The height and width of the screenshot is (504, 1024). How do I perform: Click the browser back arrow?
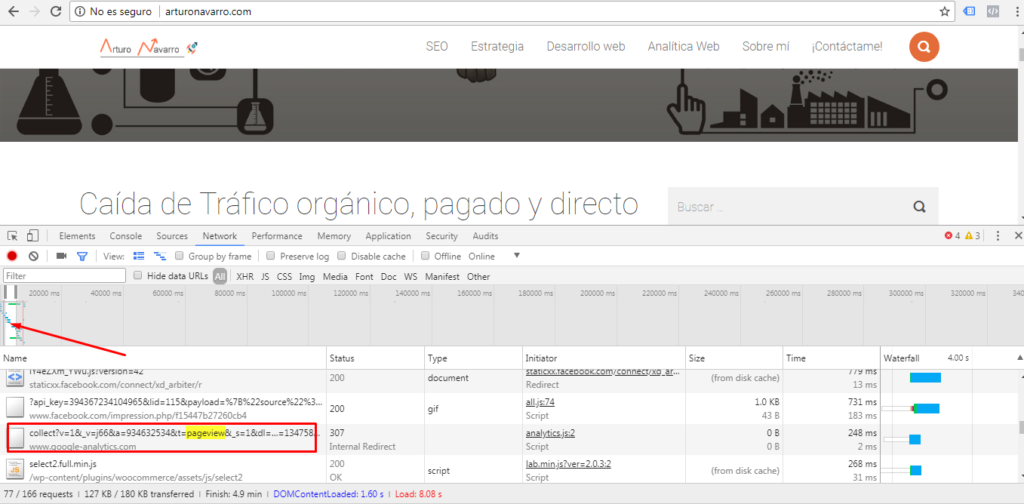click(13, 11)
